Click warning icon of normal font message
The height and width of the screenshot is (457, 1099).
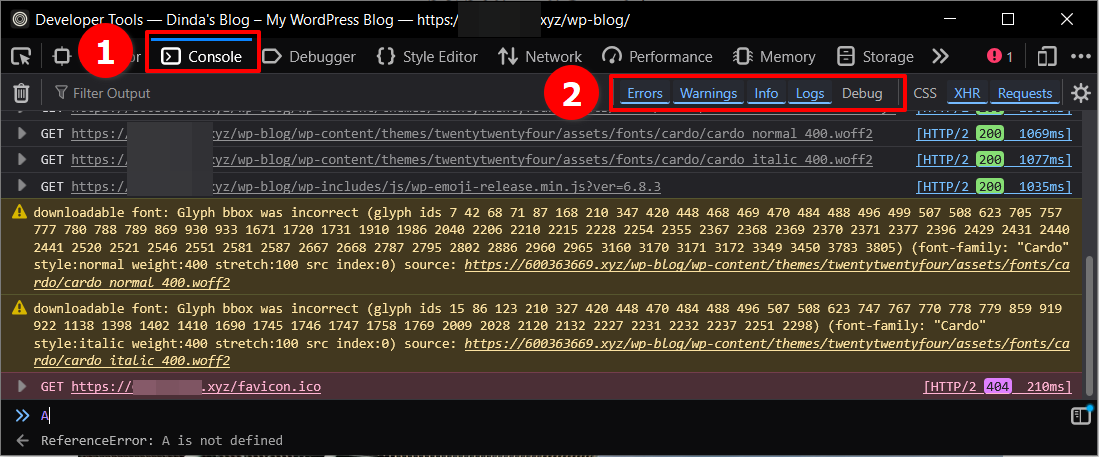pos(20,213)
